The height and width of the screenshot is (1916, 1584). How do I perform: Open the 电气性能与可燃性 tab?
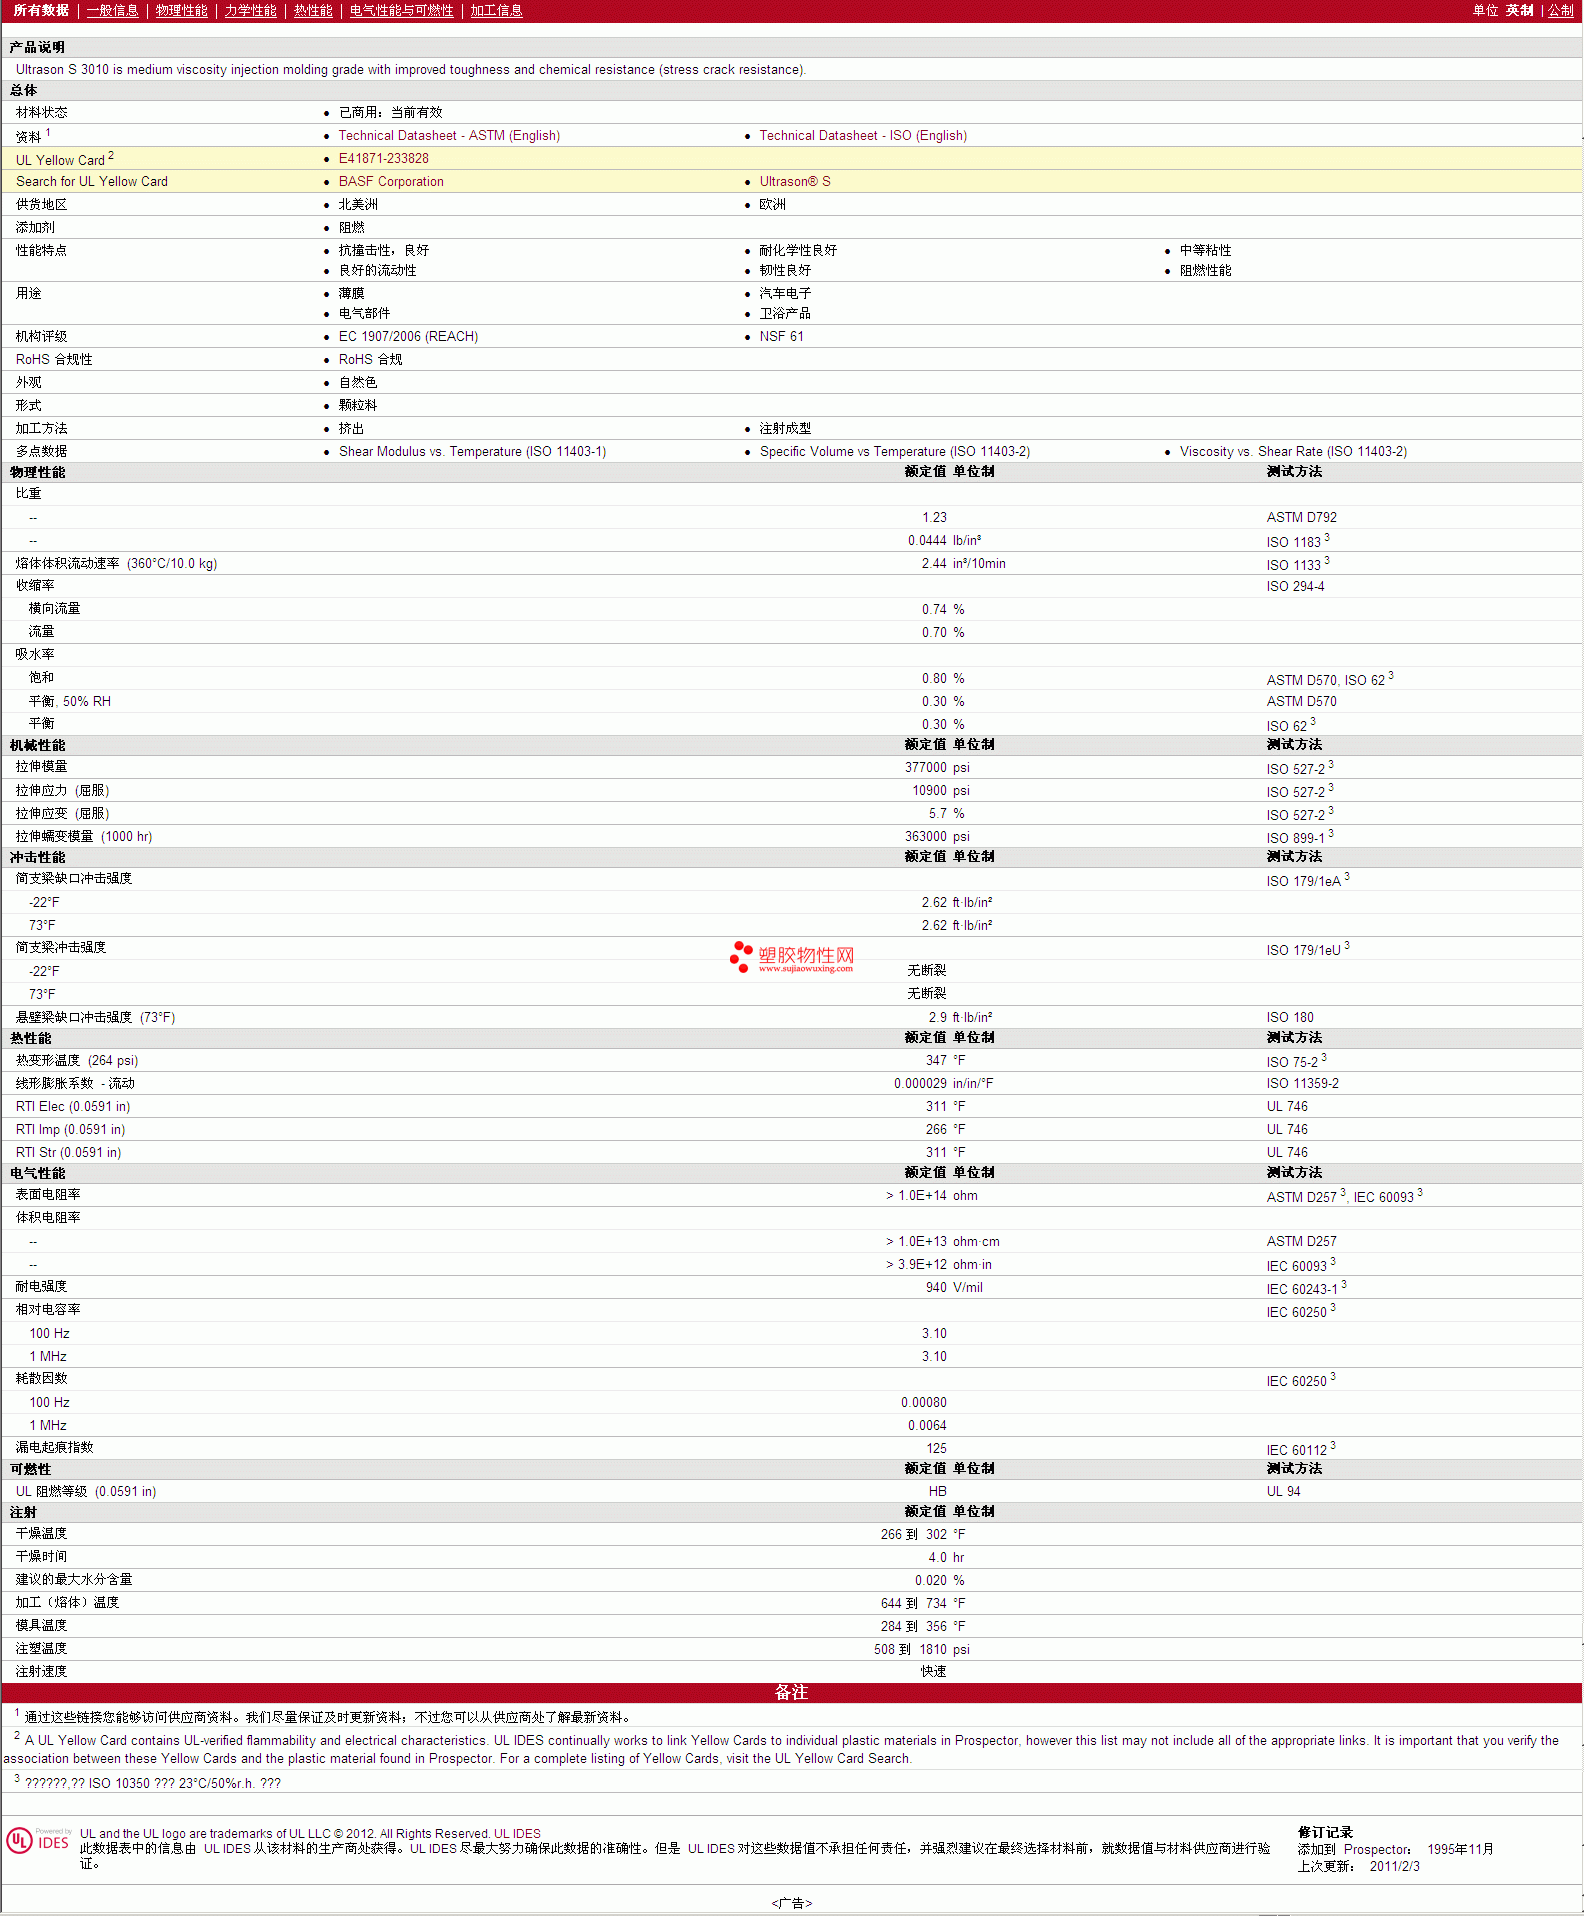[401, 10]
